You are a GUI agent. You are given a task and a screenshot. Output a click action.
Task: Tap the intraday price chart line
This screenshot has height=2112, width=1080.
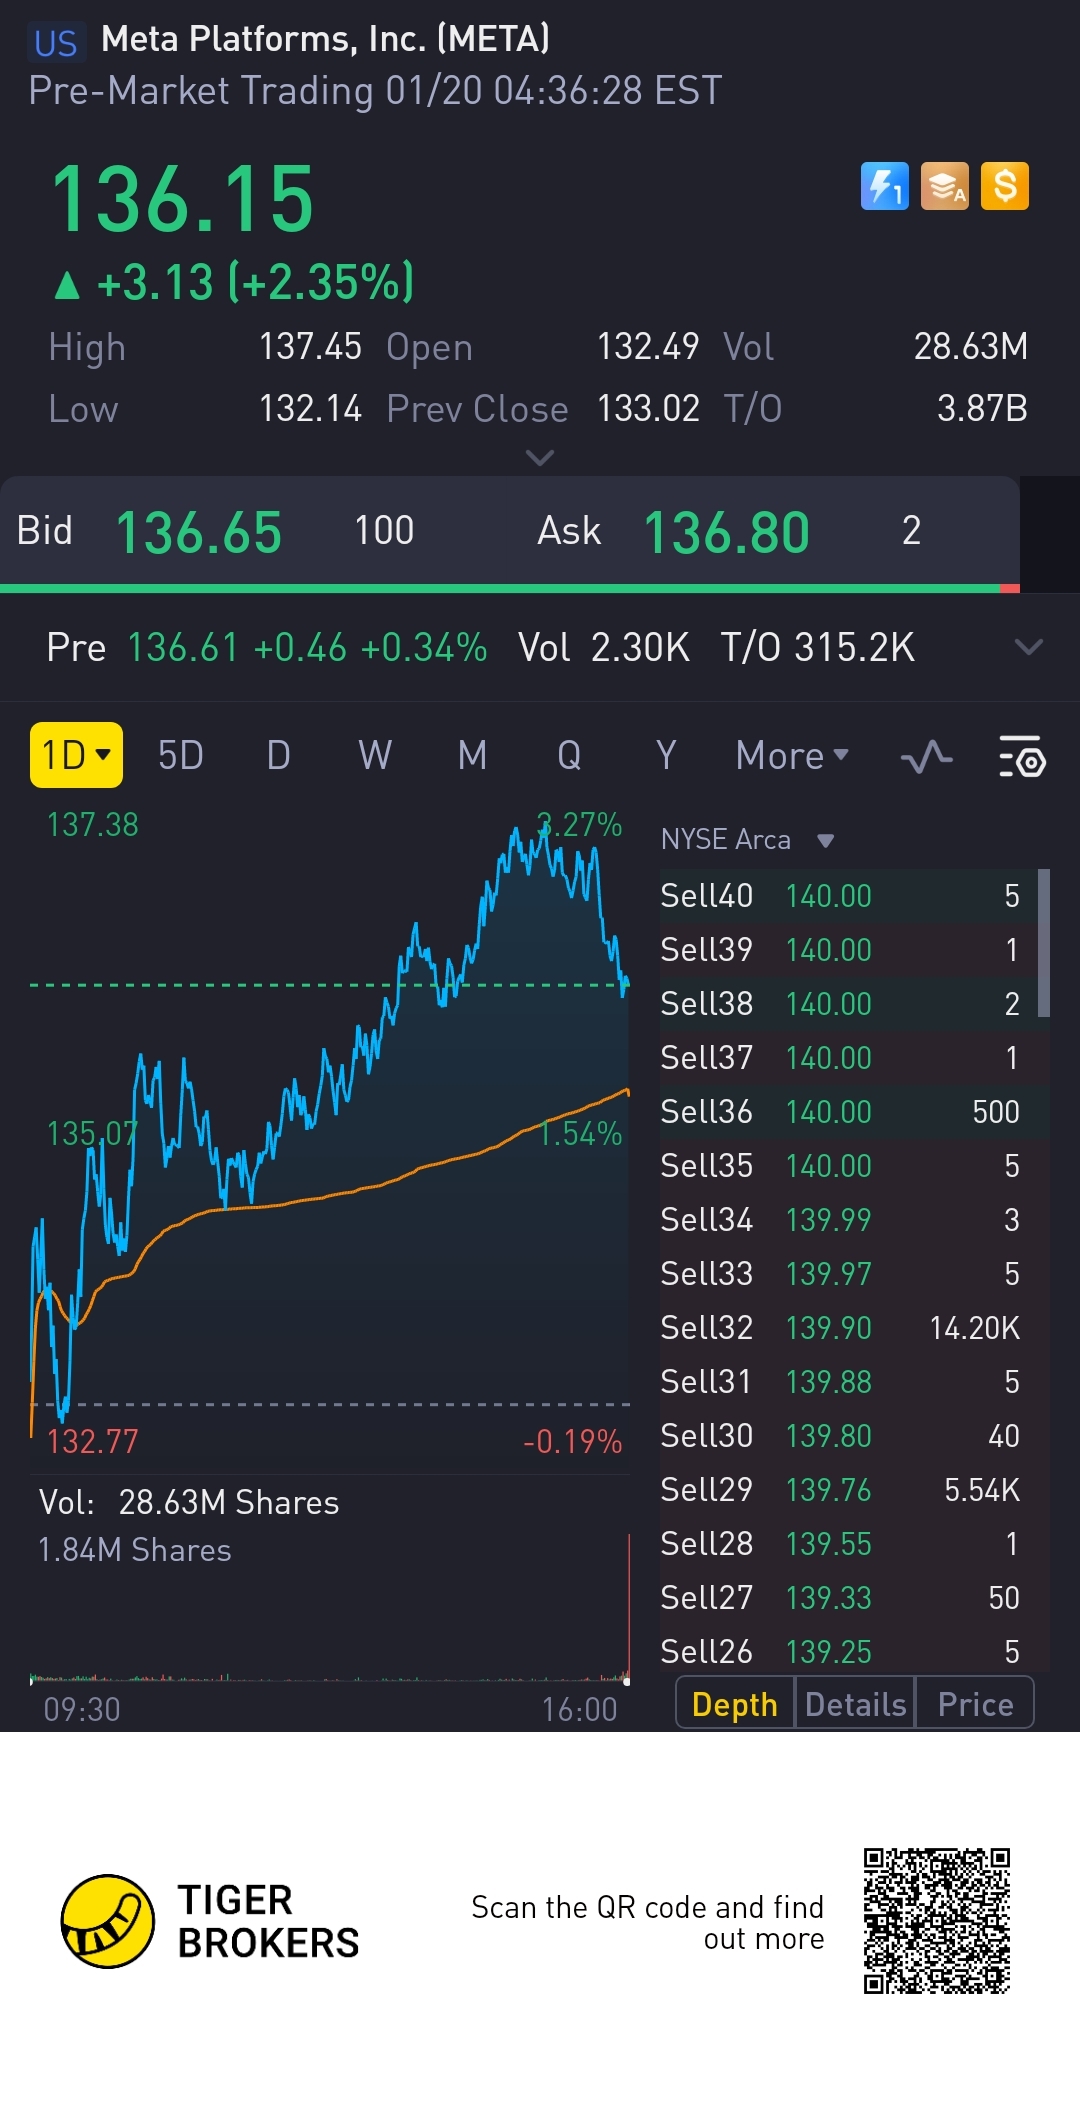(x=330, y=1120)
